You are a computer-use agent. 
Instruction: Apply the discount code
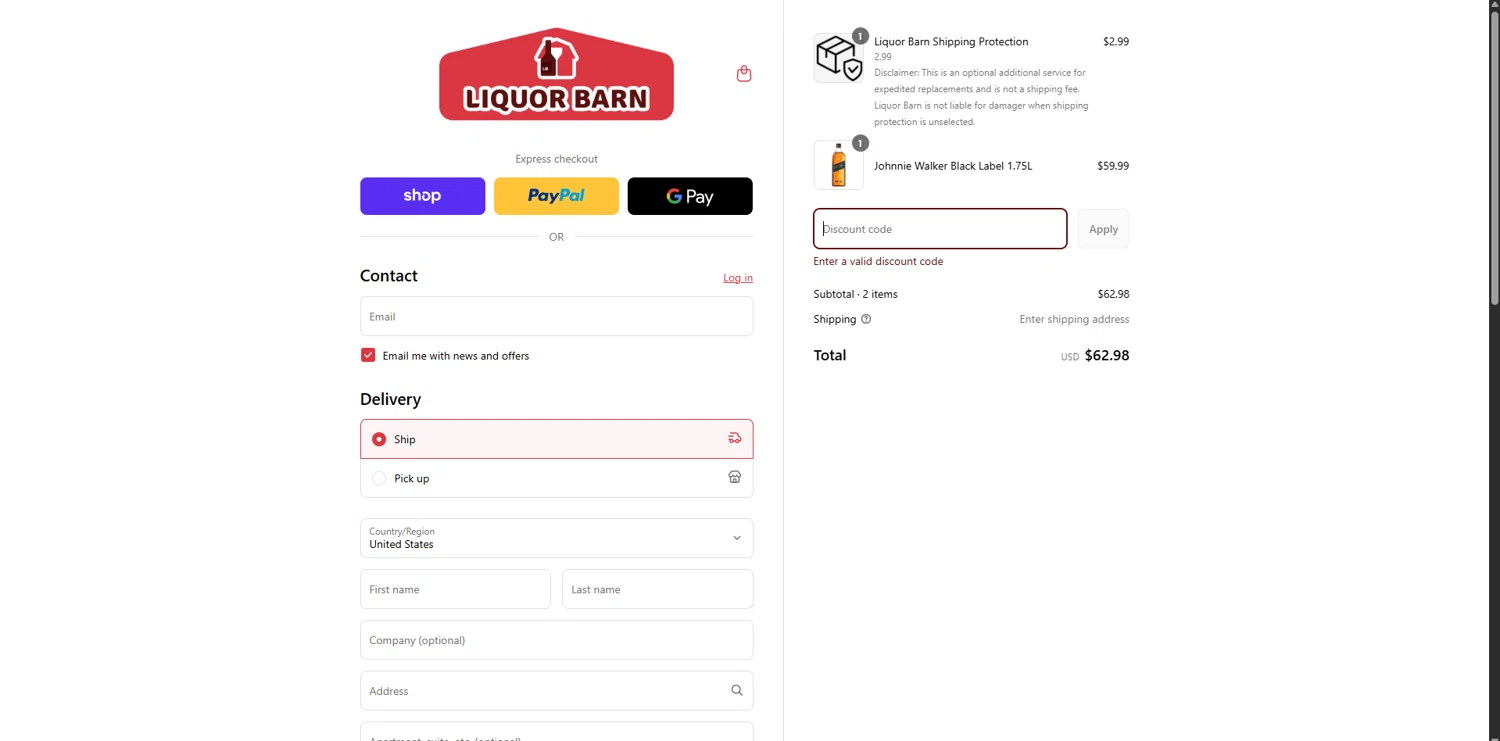(1103, 229)
